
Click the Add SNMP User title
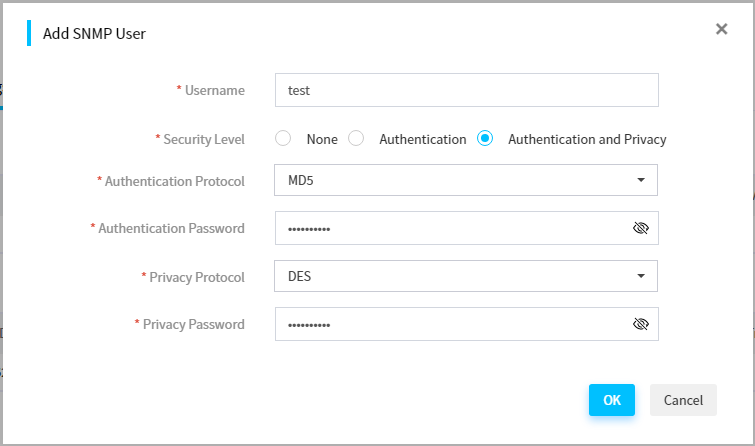(94, 34)
